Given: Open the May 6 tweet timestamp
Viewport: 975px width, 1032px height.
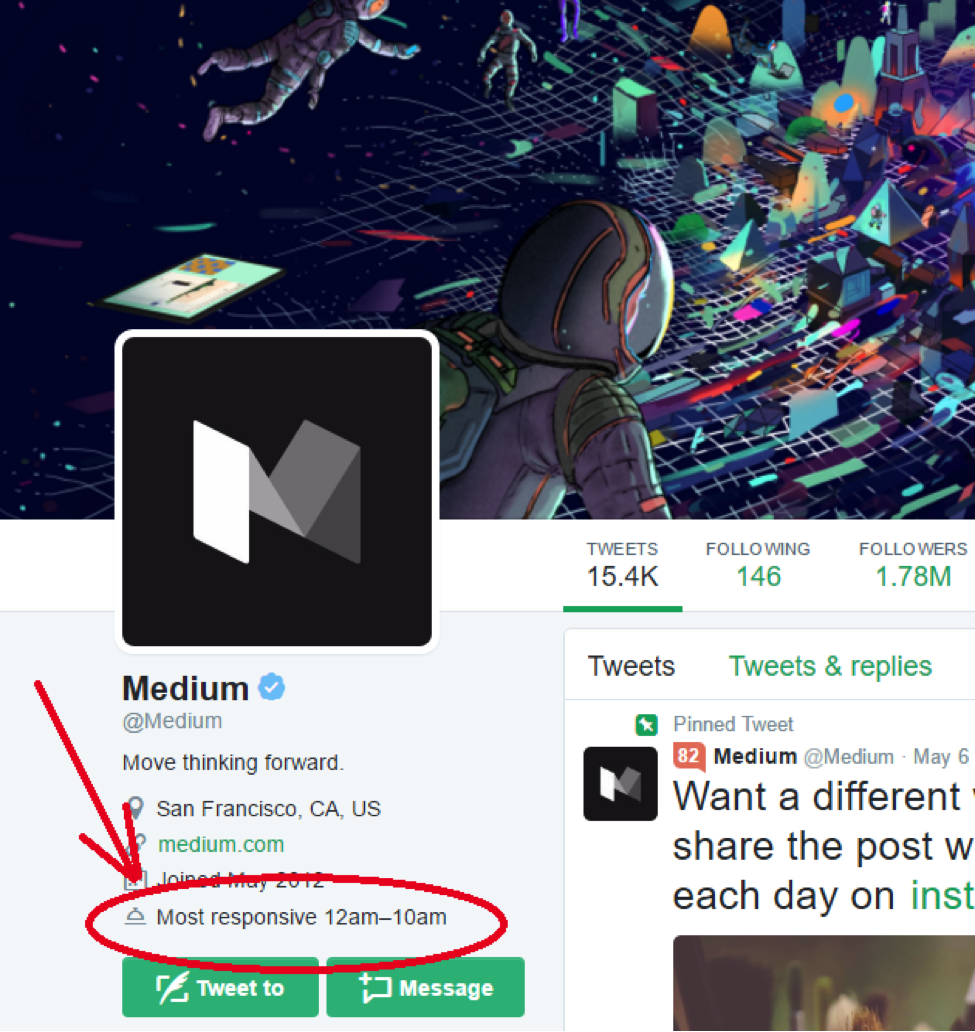Looking at the screenshot, I should click(940, 757).
